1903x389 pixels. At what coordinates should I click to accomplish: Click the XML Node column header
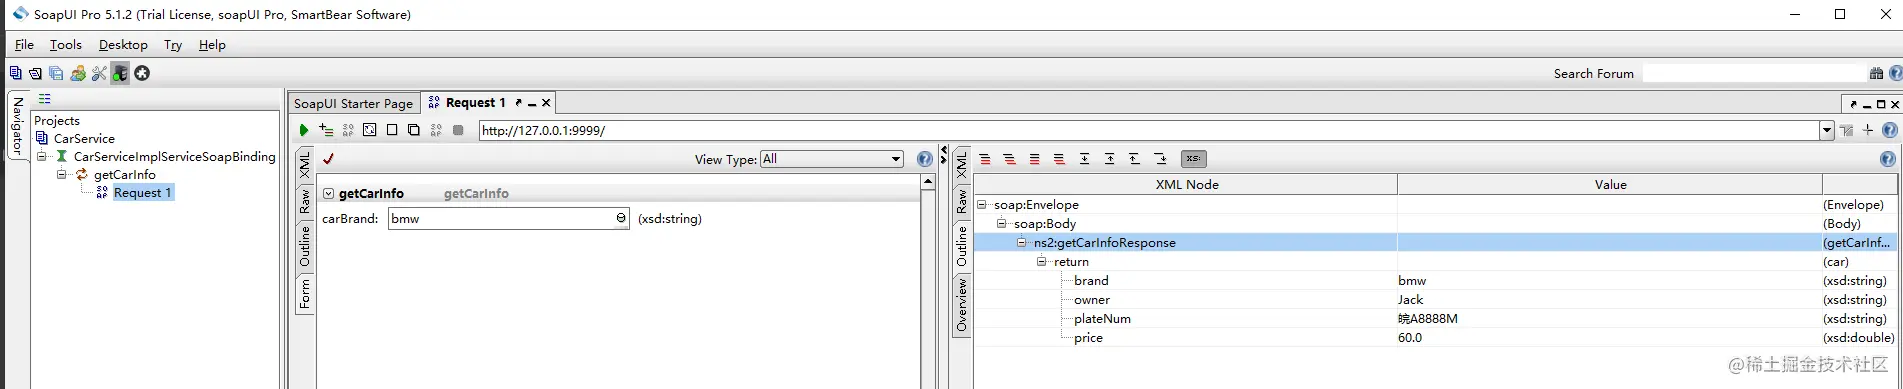(x=1186, y=184)
